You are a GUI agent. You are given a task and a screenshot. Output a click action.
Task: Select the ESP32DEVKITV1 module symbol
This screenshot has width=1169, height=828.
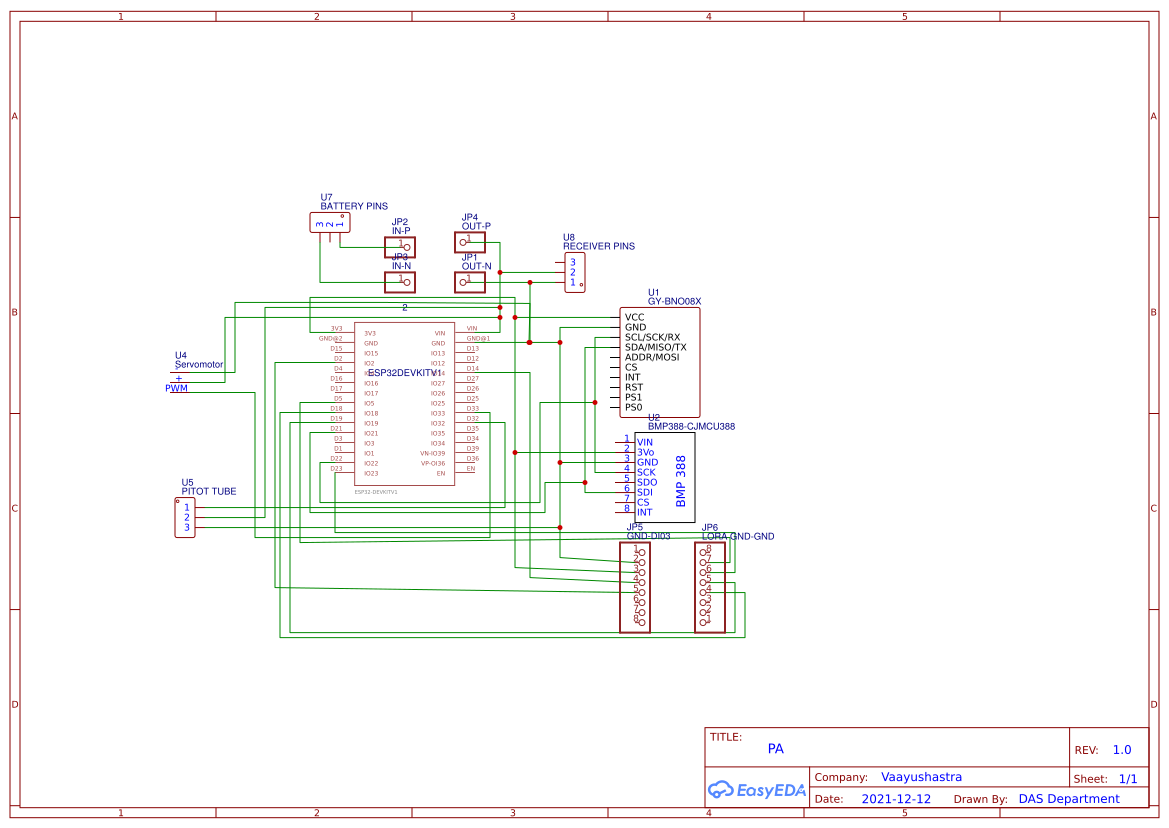[x=404, y=403]
